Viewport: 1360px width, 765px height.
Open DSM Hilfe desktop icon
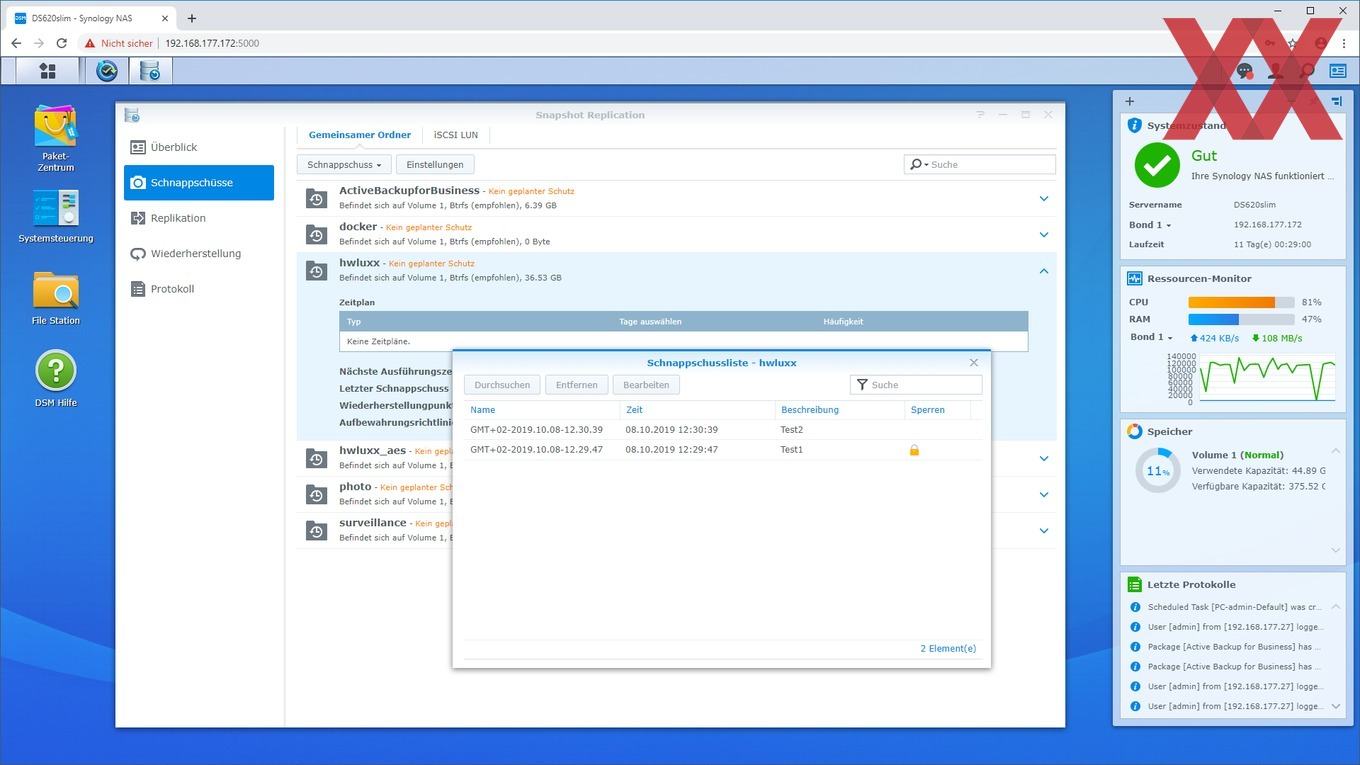(x=56, y=379)
